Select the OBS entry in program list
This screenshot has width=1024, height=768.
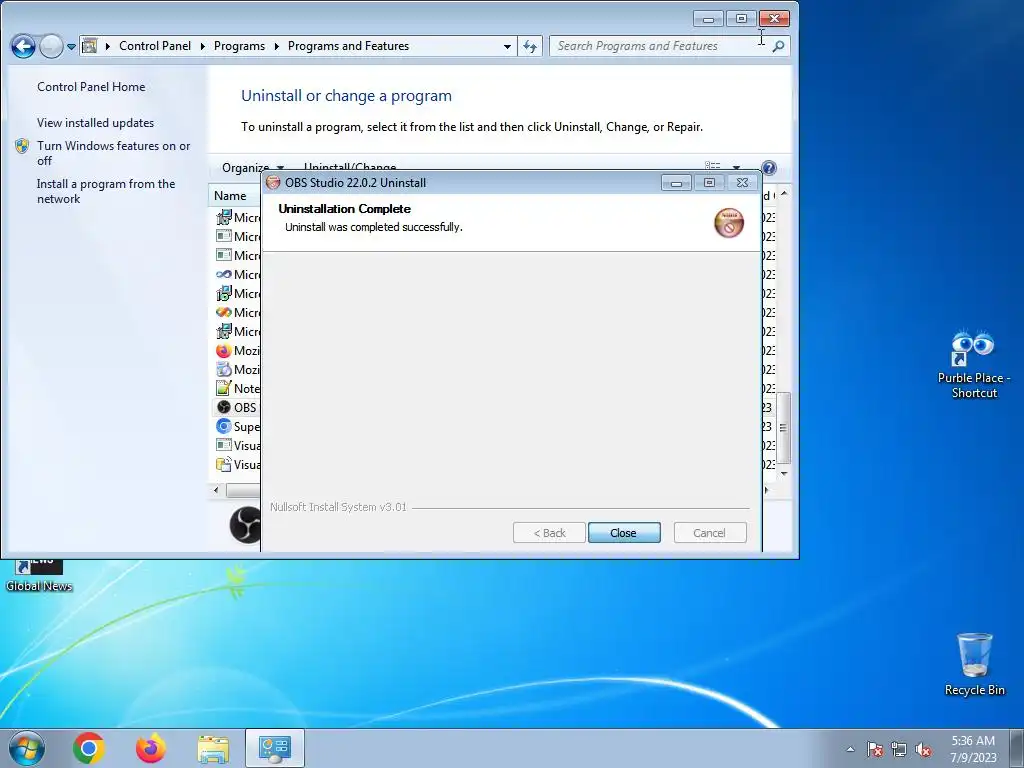click(236, 408)
